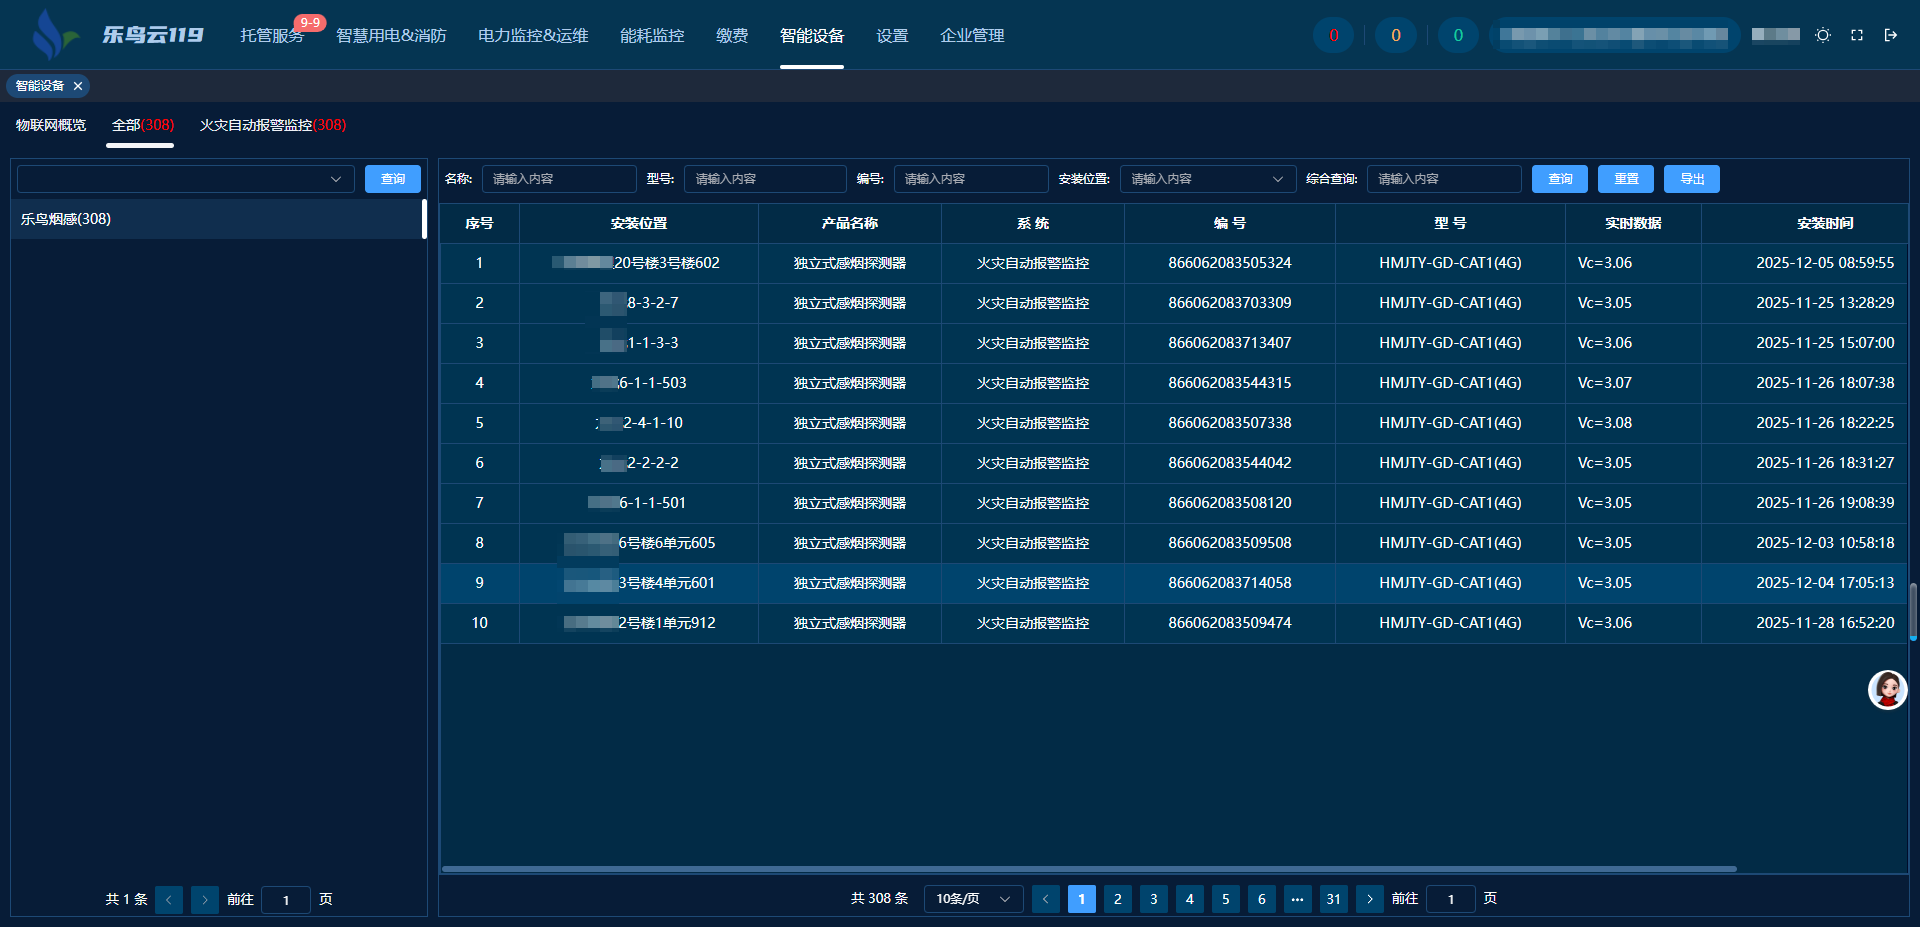
Task: Open the red alarm count badge
Action: (1333, 35)
